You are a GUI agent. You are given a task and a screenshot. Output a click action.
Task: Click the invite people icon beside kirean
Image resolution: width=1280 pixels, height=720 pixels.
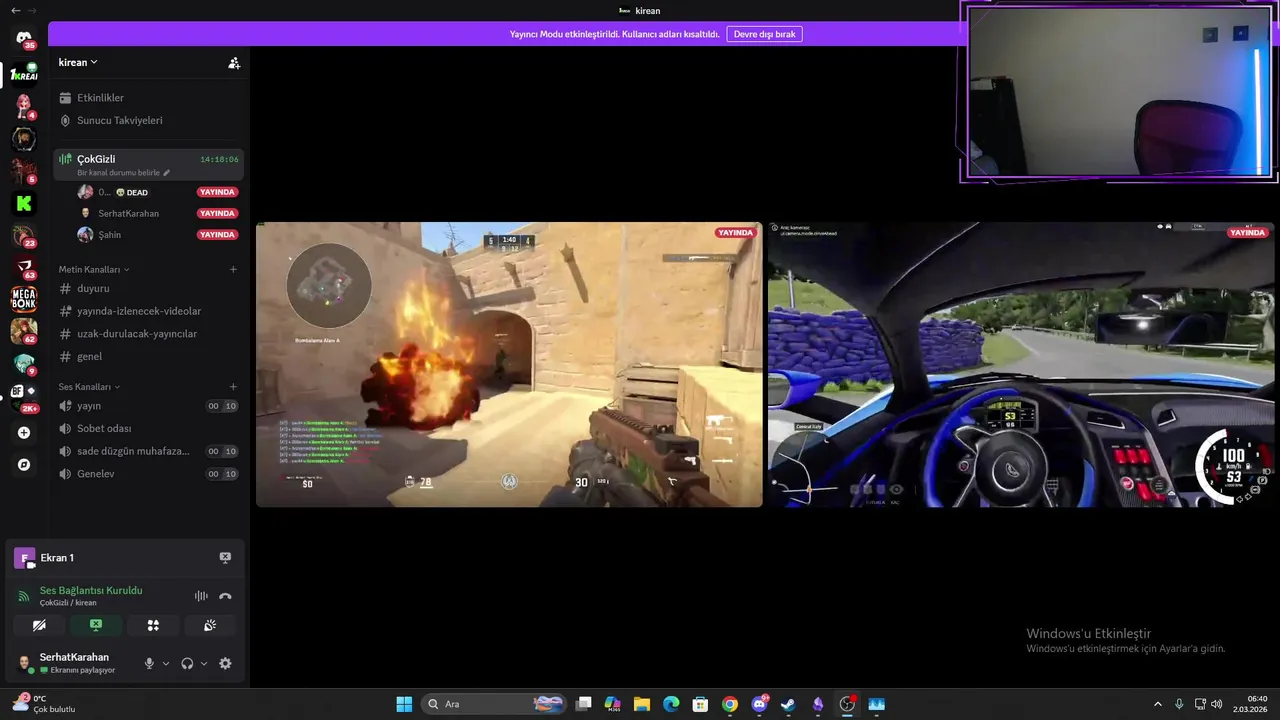click(x=234, y=63)
